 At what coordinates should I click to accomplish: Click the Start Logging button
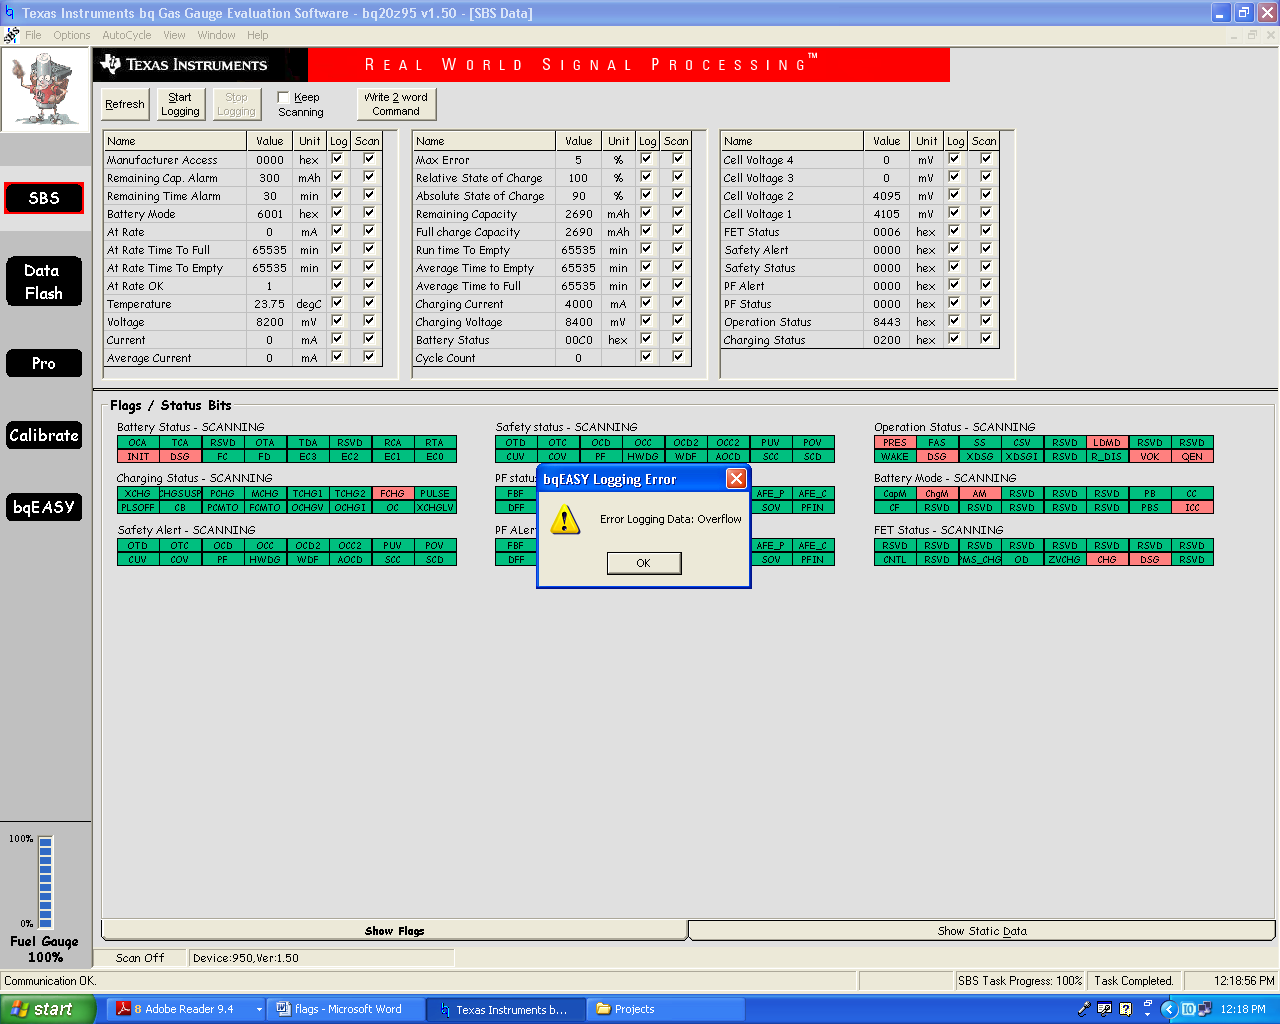pyautogui.click(x=180, y=104)
